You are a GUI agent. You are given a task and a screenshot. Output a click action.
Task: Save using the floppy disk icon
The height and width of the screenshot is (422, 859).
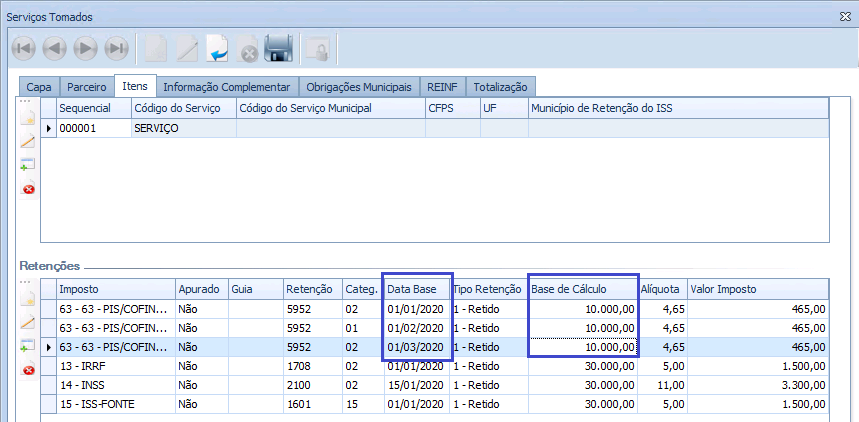278,48
